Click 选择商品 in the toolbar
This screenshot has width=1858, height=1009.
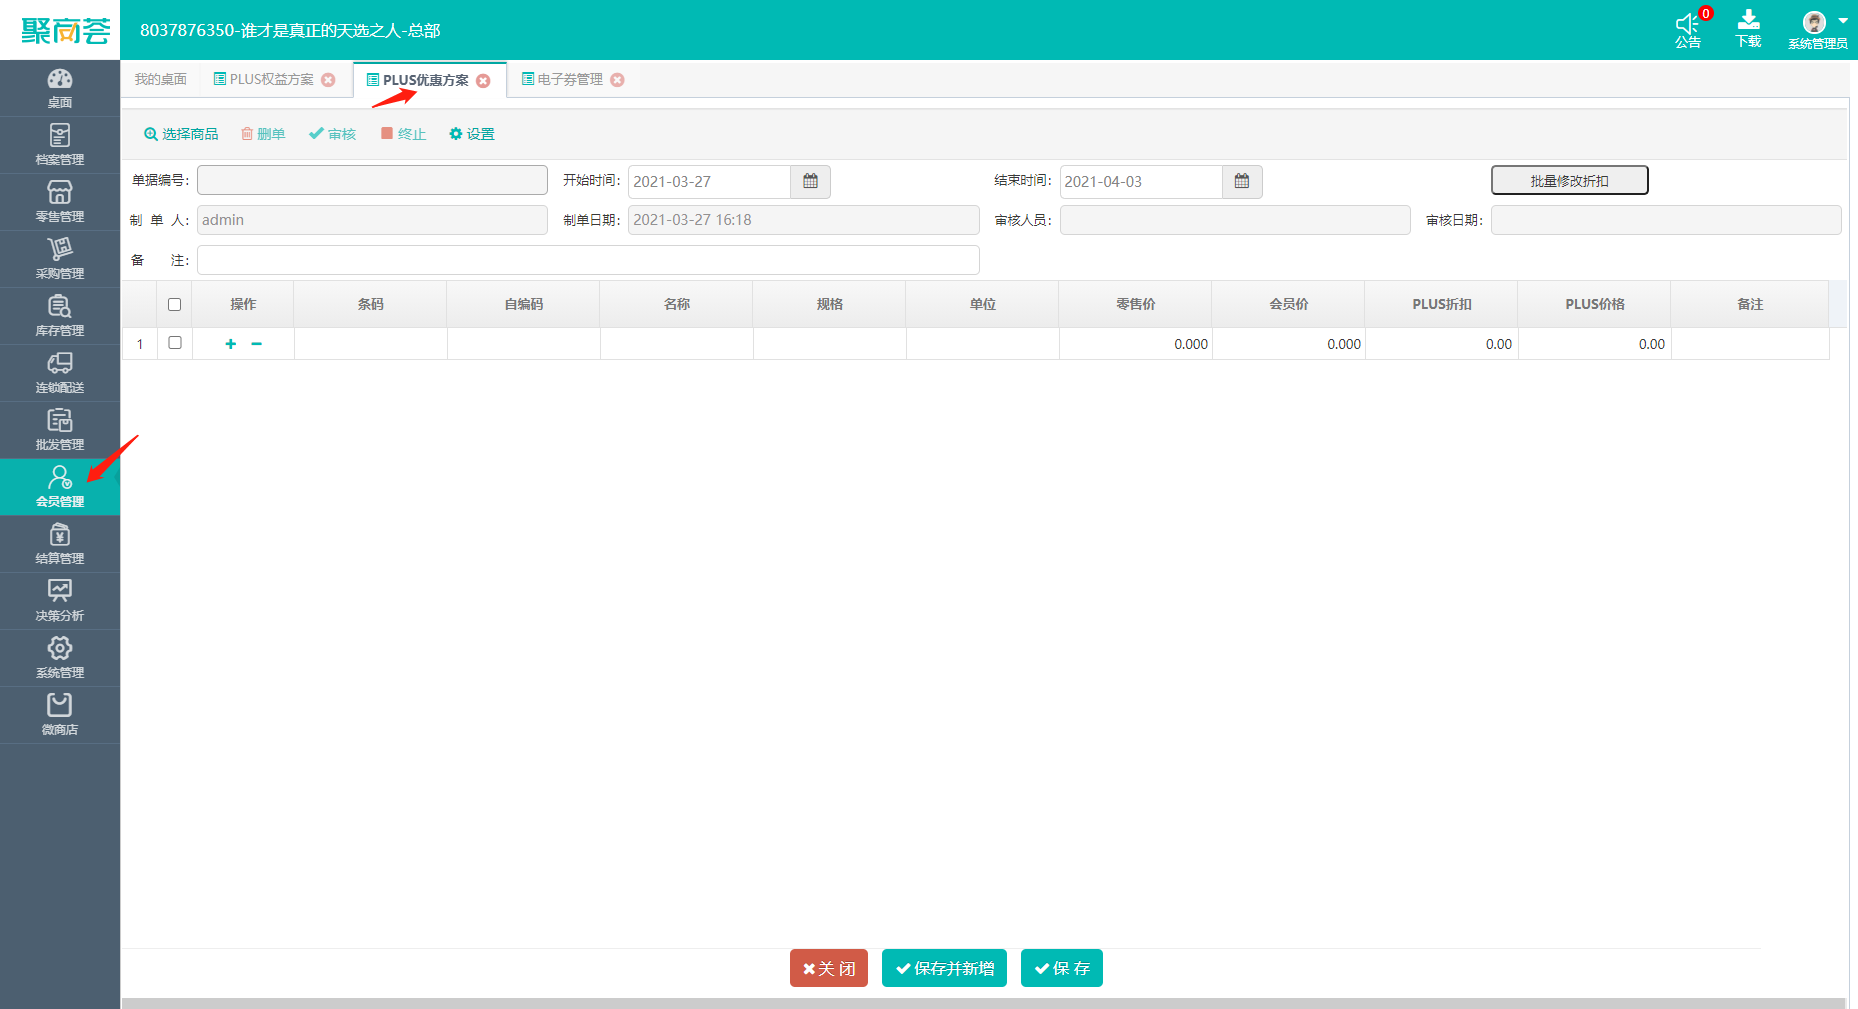click(x=181, y=134)
